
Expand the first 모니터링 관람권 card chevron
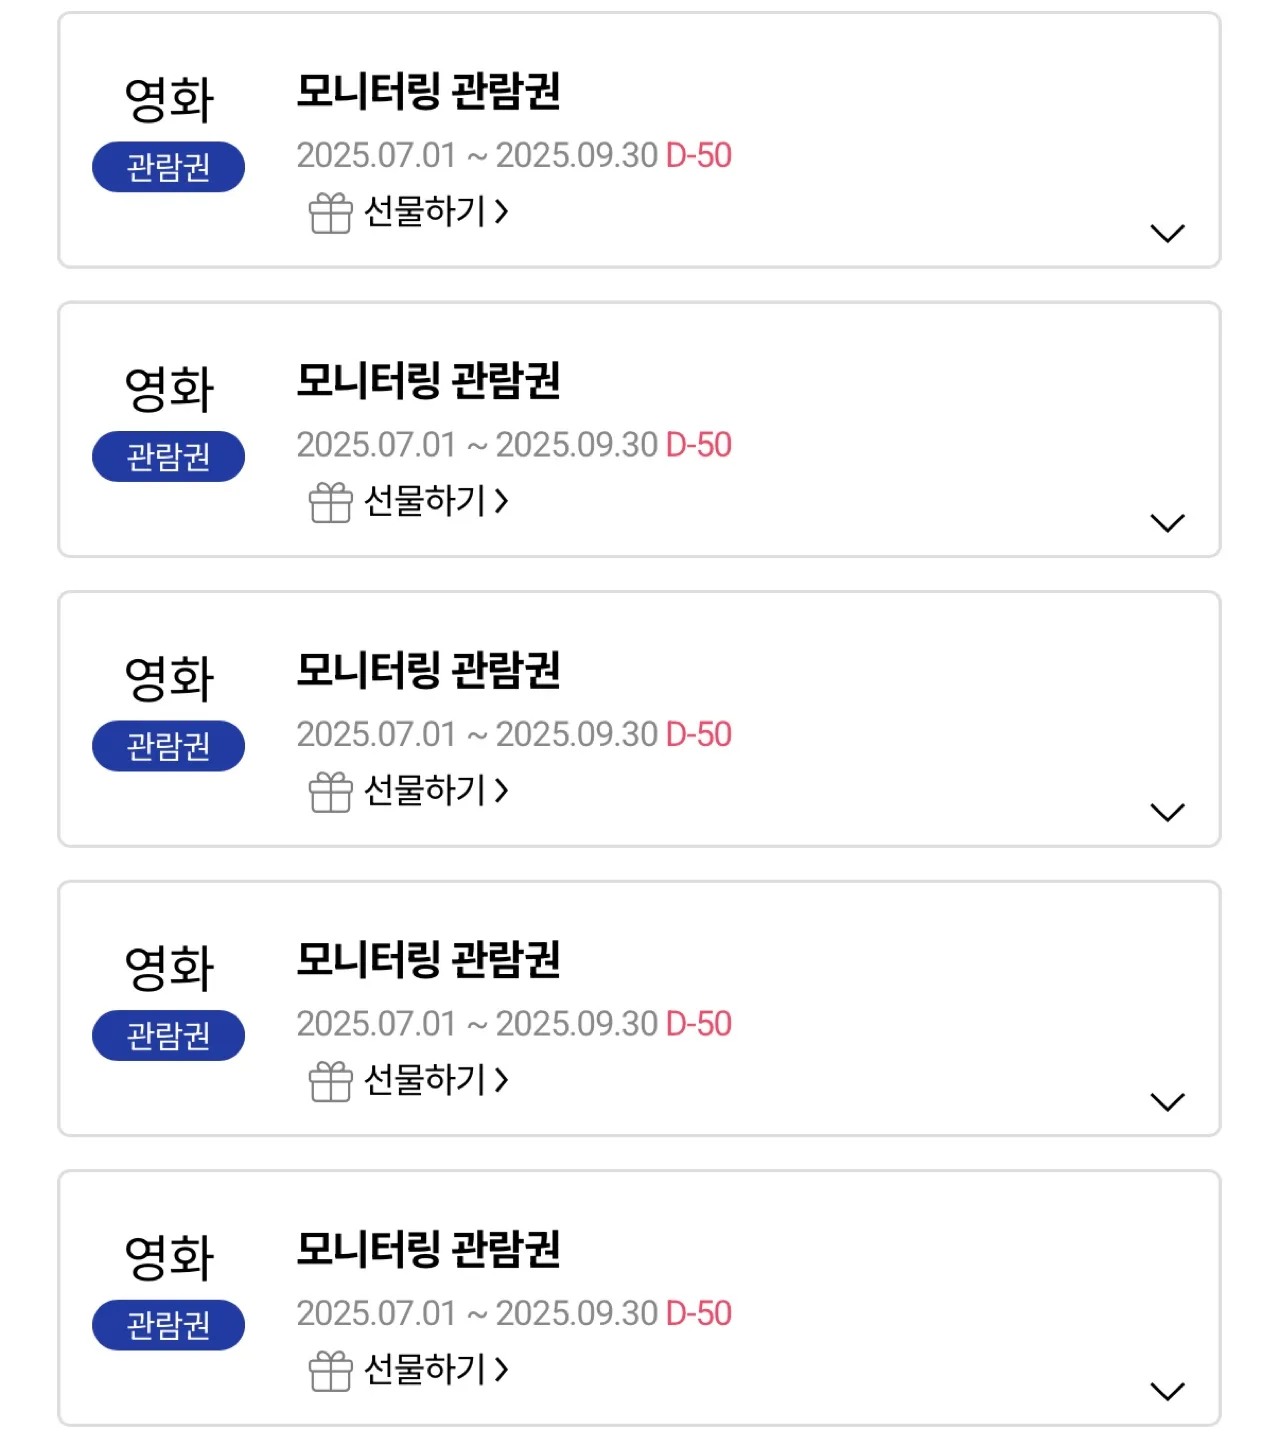coord(1167,234)
